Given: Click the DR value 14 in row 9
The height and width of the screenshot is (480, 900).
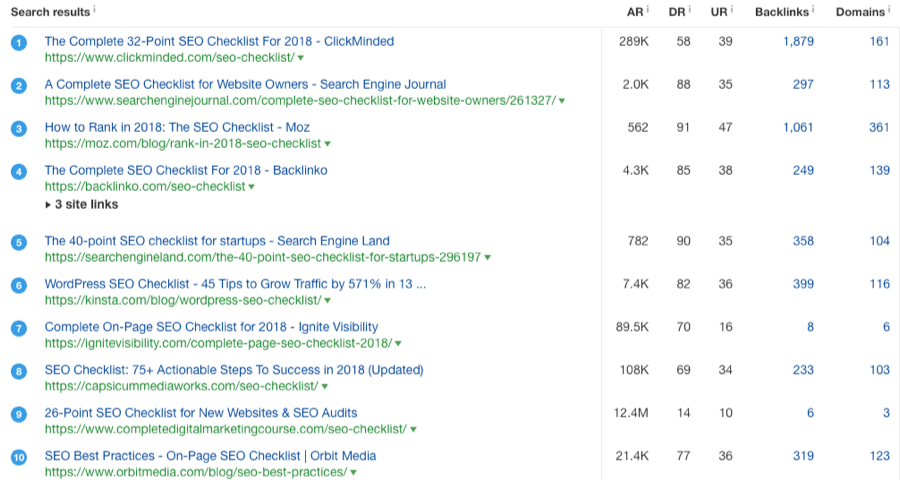Looking at the screenshot, I should click(683, 413).
